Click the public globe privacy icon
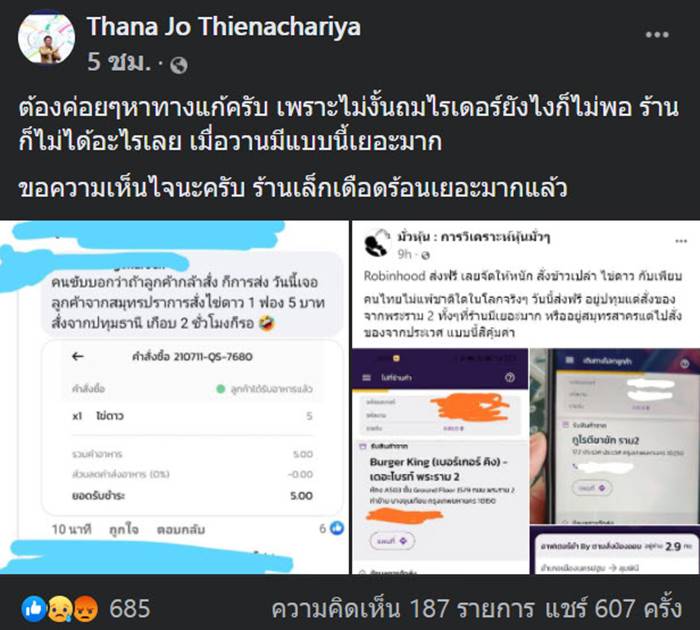Image resolution: width=700 pixels, height=630 pixels. click(179, 65)
